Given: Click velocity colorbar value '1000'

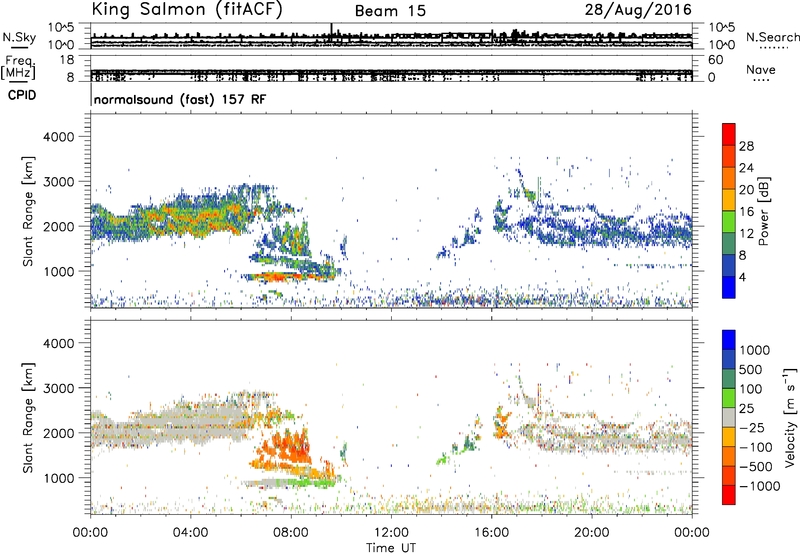Looking at the screenshot, I should click(755, 350).
